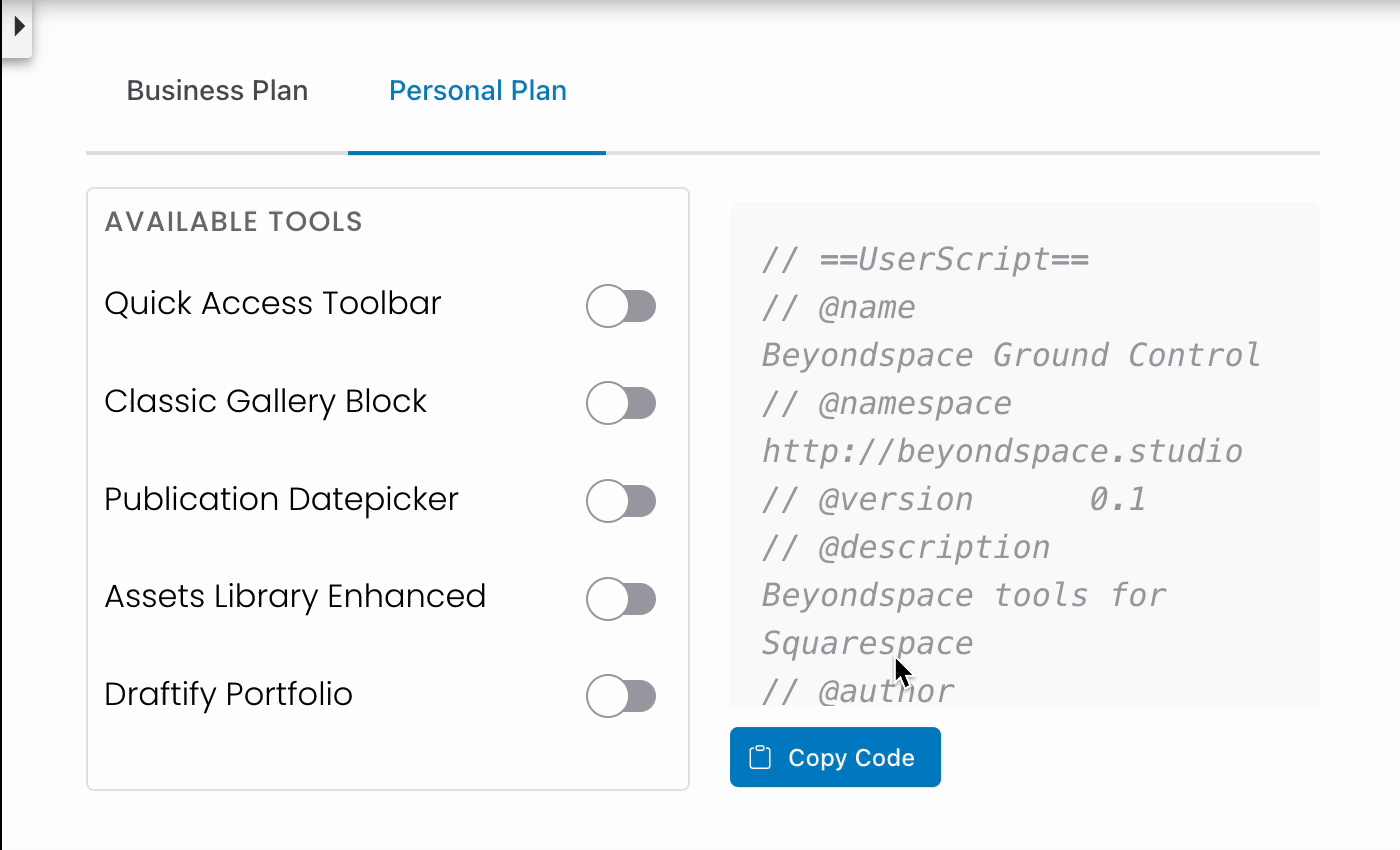Enable Publication Datepicker

tap(622, 501)
